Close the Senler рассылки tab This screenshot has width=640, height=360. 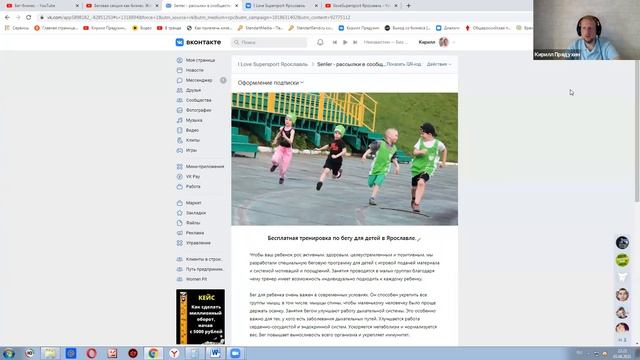pyautogui.click(x=236, y=6)
